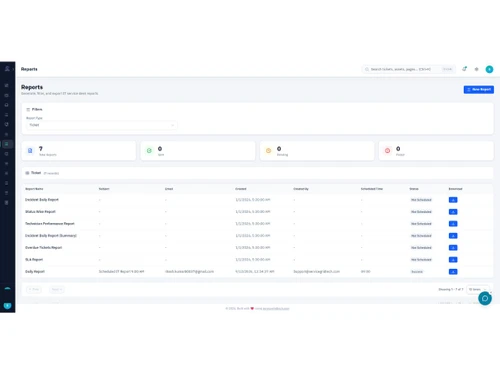Viewport: 500px width, 375px height.
Task: Download the Incident Daily Report (Summary)
Action: tap(453, 236)
